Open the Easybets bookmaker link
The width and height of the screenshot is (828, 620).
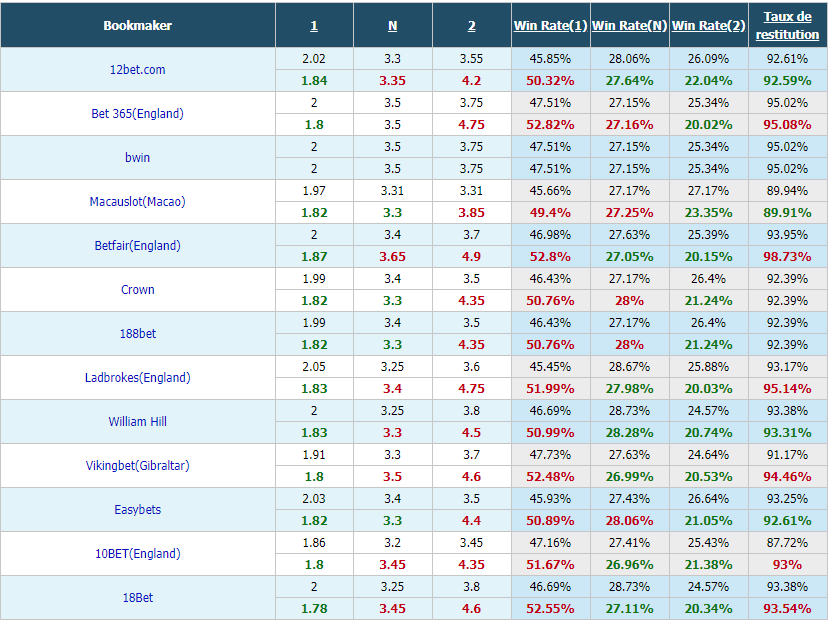(x=137, y=510)
